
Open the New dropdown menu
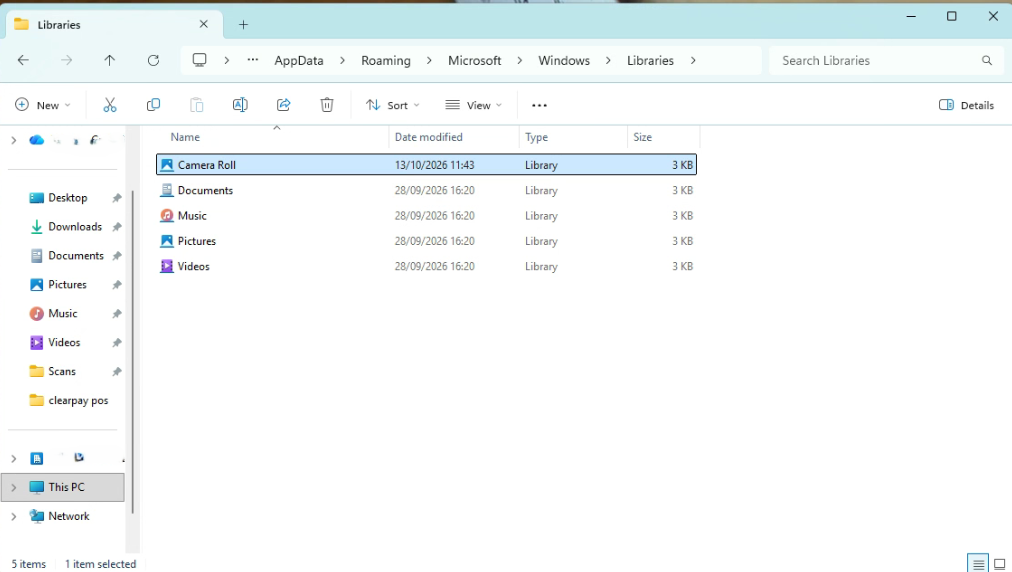coord(43,105)
